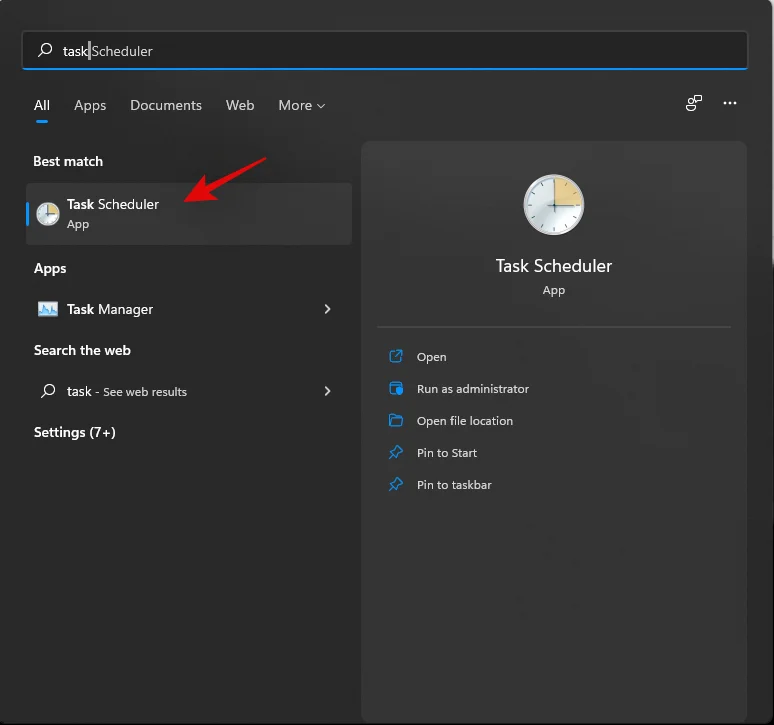Switch to the All tab
The width and height of the screenshot is (774, 725).
(42, 105)
